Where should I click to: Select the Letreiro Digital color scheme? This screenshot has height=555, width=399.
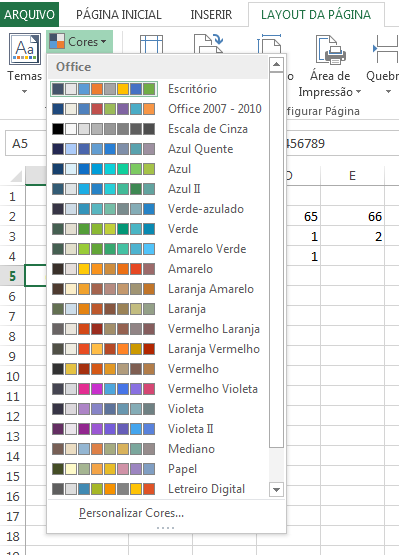pyautogui.click(x=158, y=489)
